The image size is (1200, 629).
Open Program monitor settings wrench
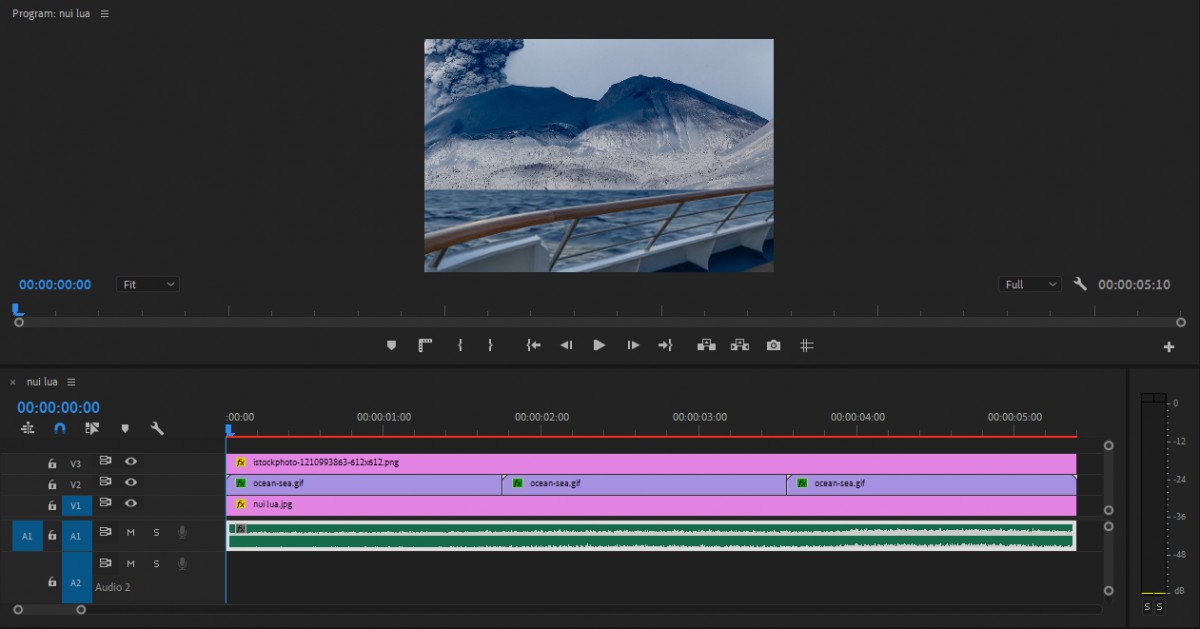(x=1080, y=284)
